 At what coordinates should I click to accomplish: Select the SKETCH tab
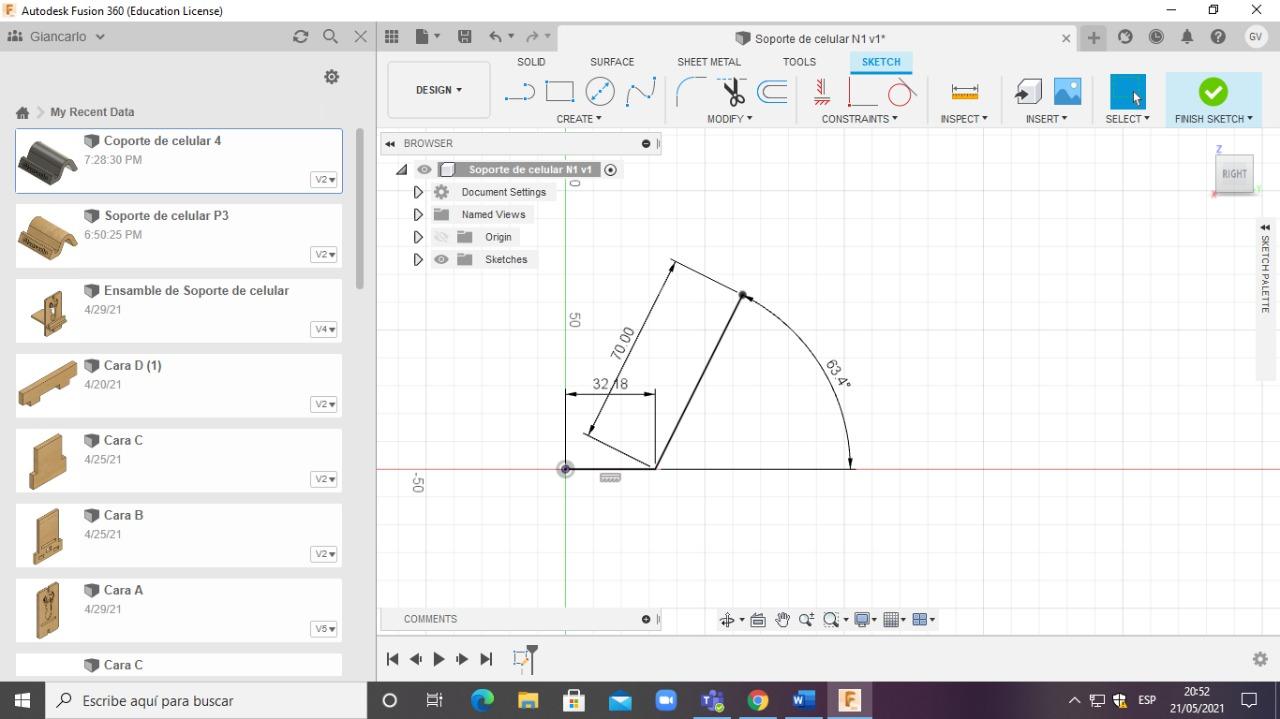[x=881, y=62]
